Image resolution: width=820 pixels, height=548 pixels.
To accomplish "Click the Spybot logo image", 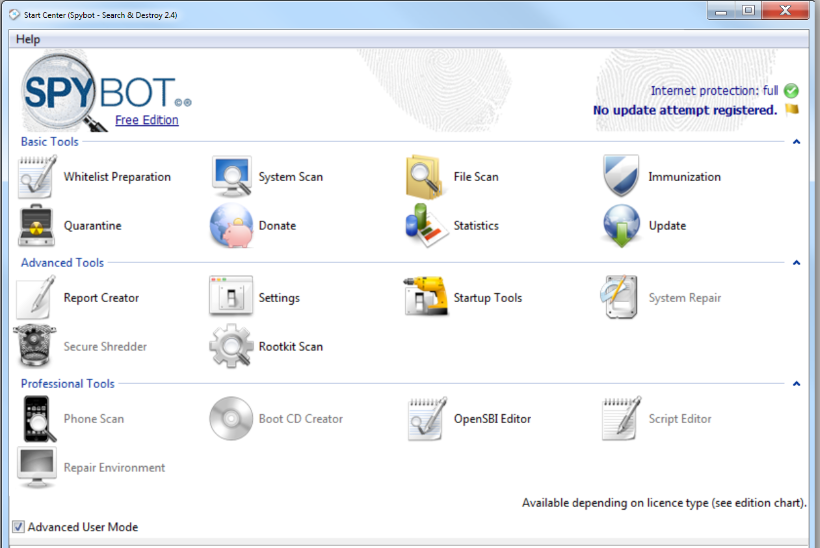I will pos(106,92).
